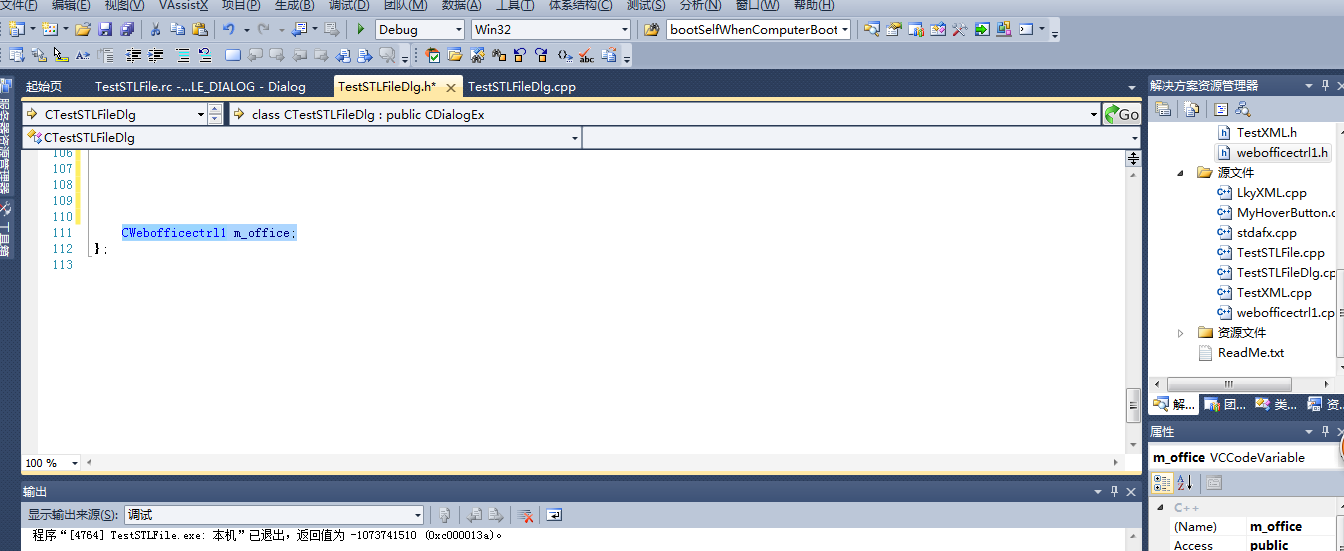Click the Open File toolbar icon
The width and height of the screenshot is (1344, 551).
click(83, 30)
